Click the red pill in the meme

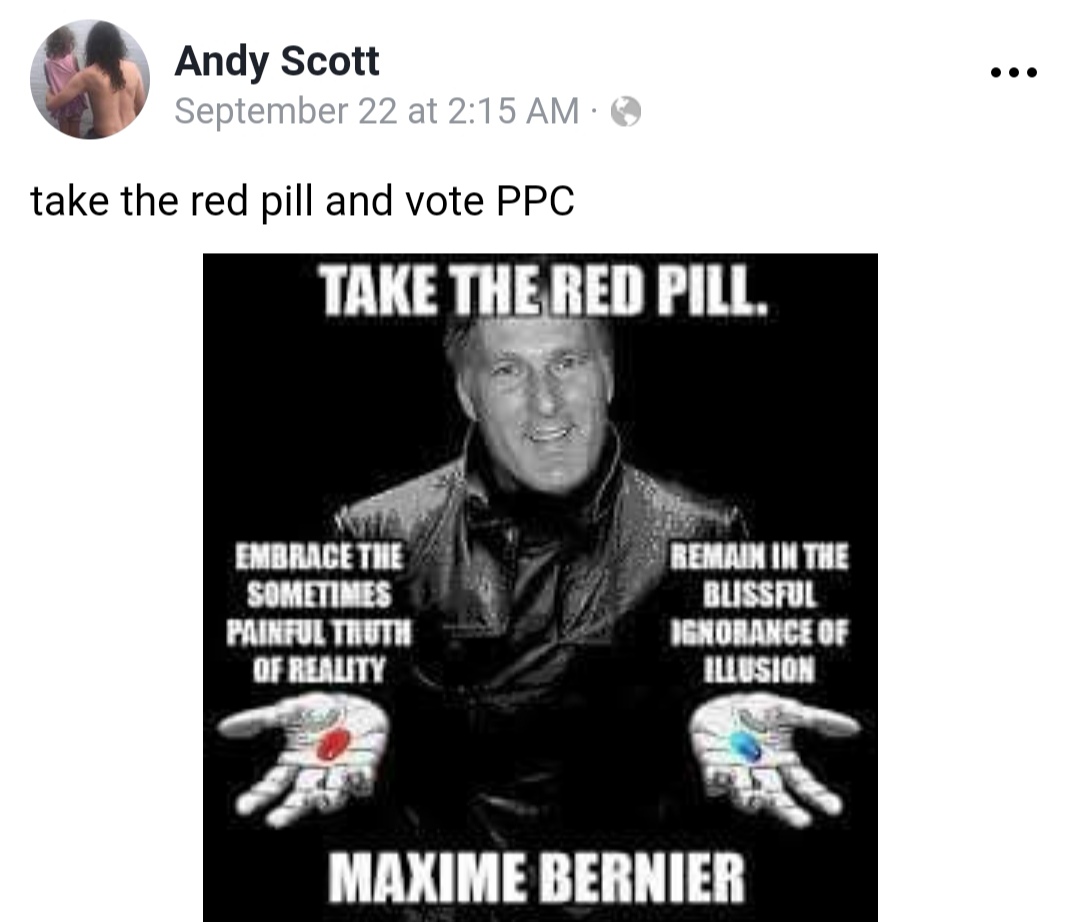[x=333, y=745]
